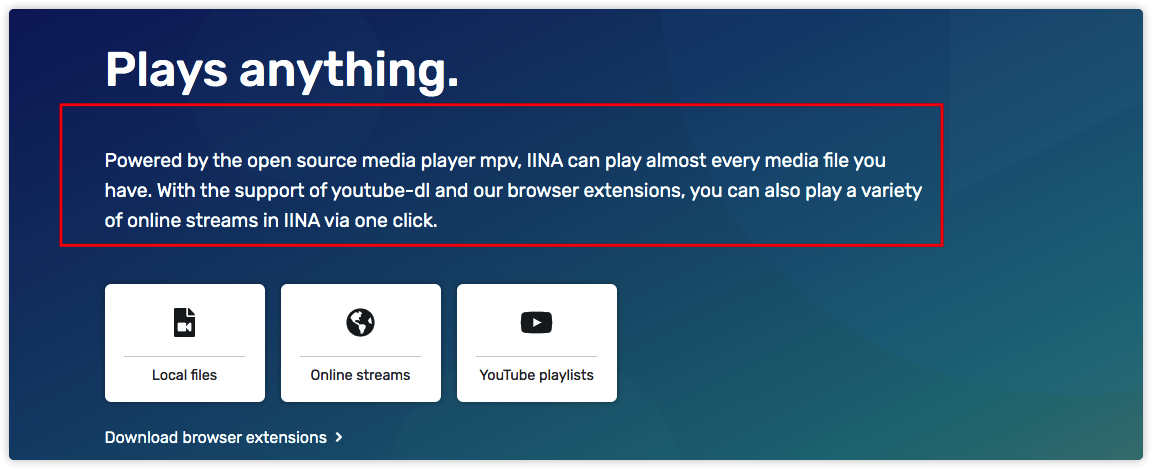Click the local video file icon
The height and width of the screenshot is (469, 1152).
pos(184,322)
